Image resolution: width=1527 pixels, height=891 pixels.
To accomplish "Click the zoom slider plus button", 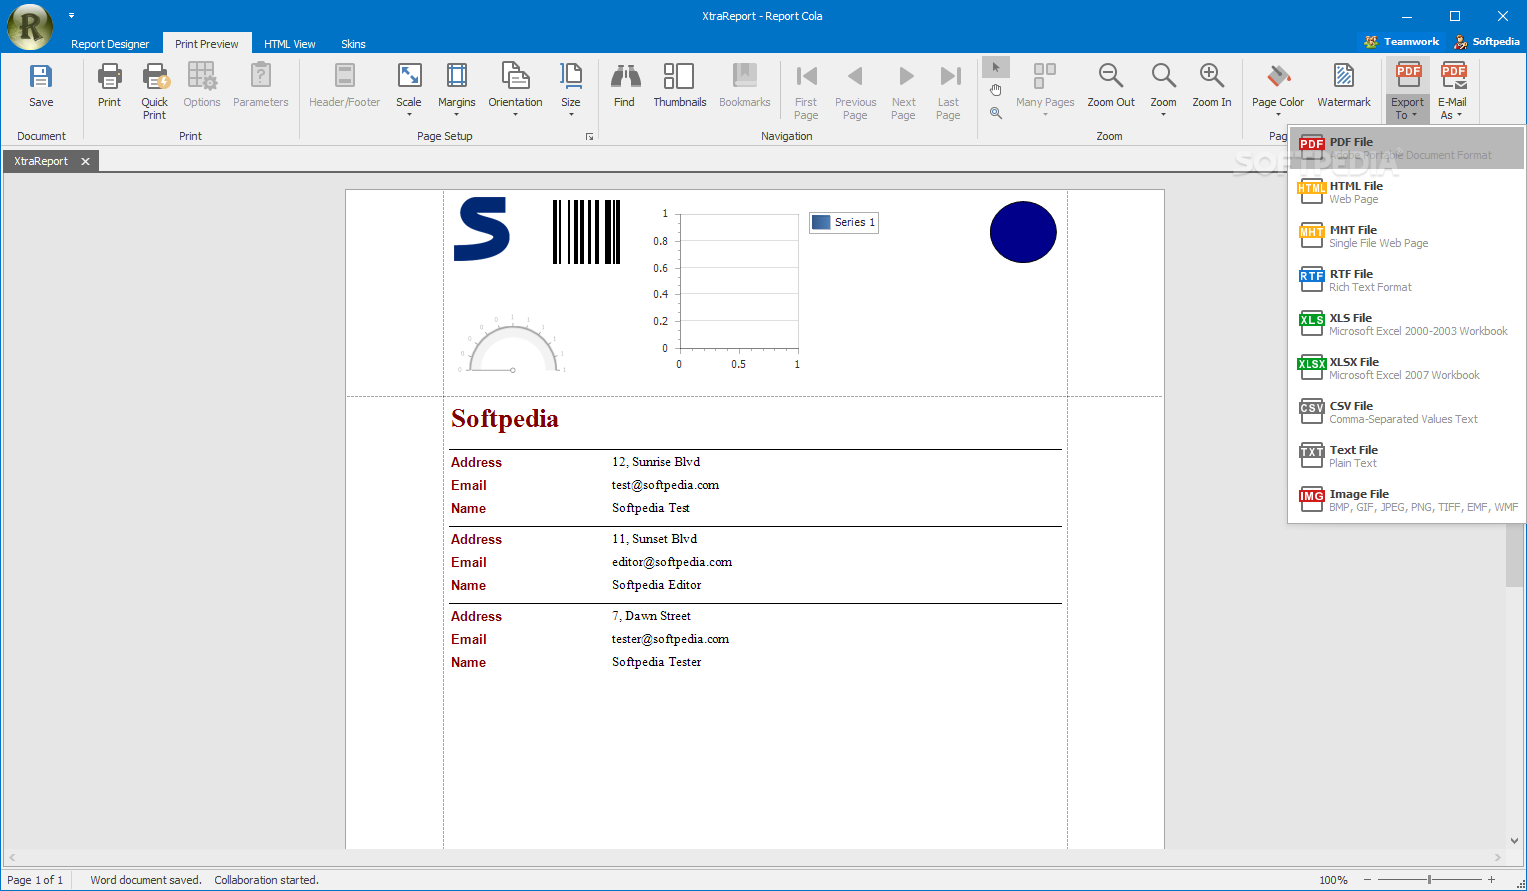I will pos(1491,880).
